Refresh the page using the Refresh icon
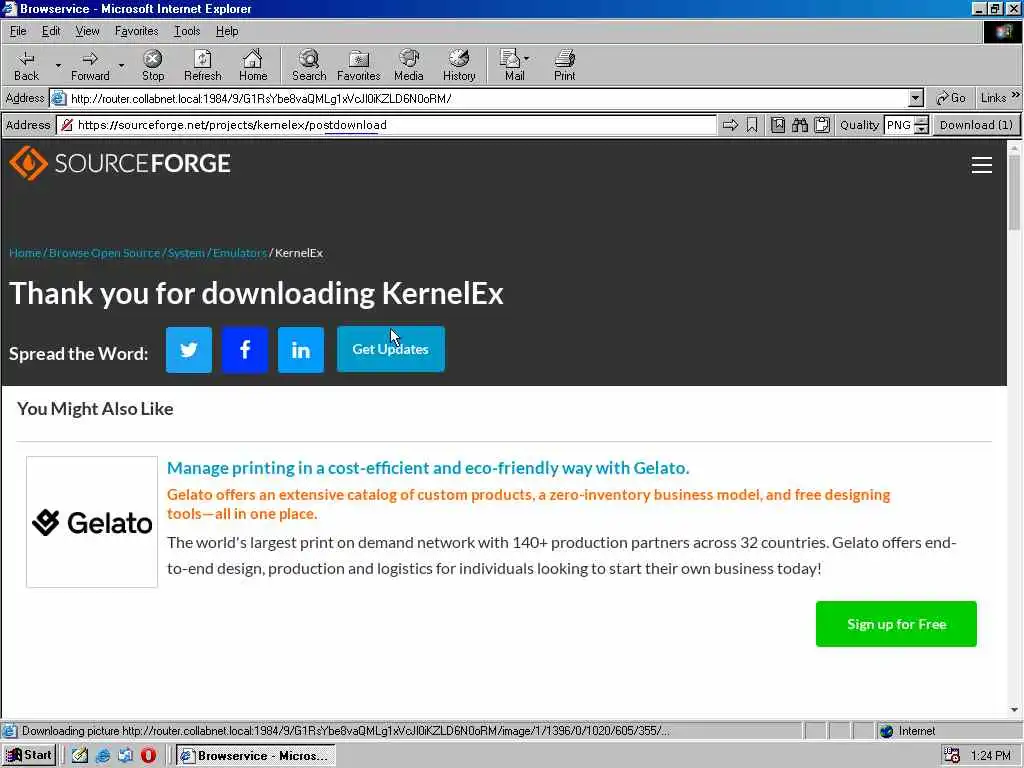 pyautogui.click(x=202, y=65)
